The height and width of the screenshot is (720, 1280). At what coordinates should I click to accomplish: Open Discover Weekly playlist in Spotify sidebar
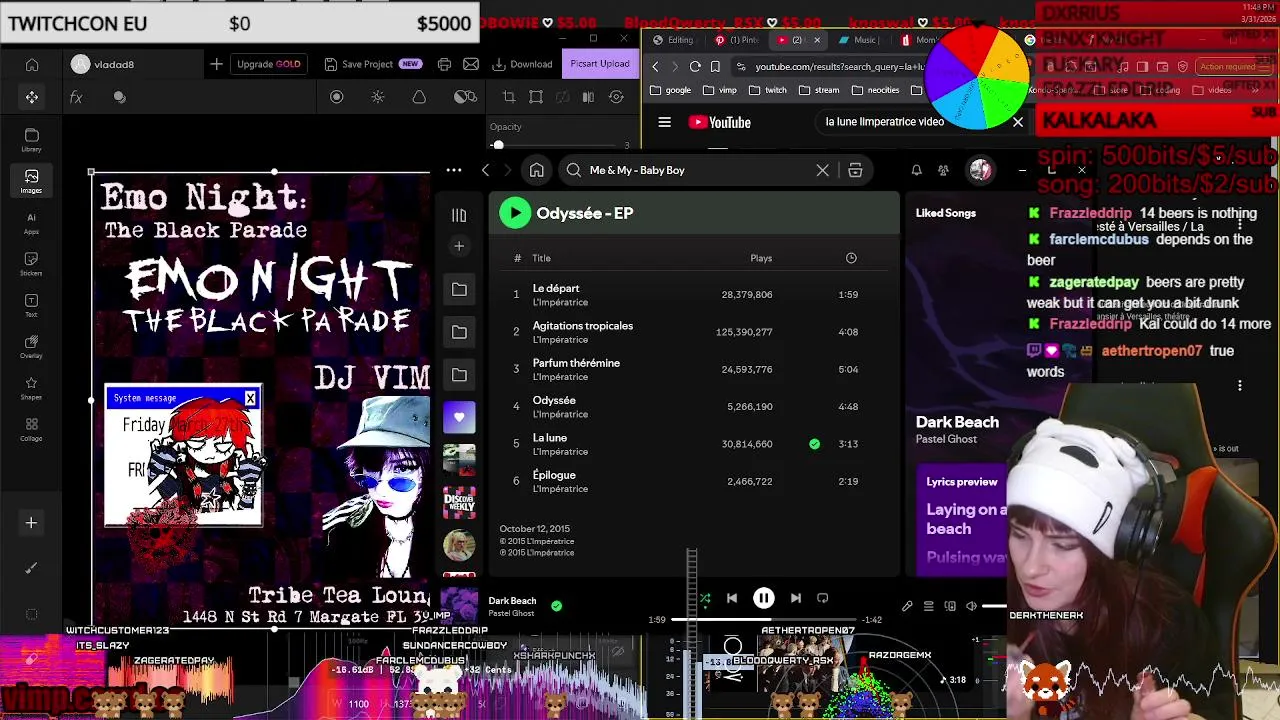(459, 503)
